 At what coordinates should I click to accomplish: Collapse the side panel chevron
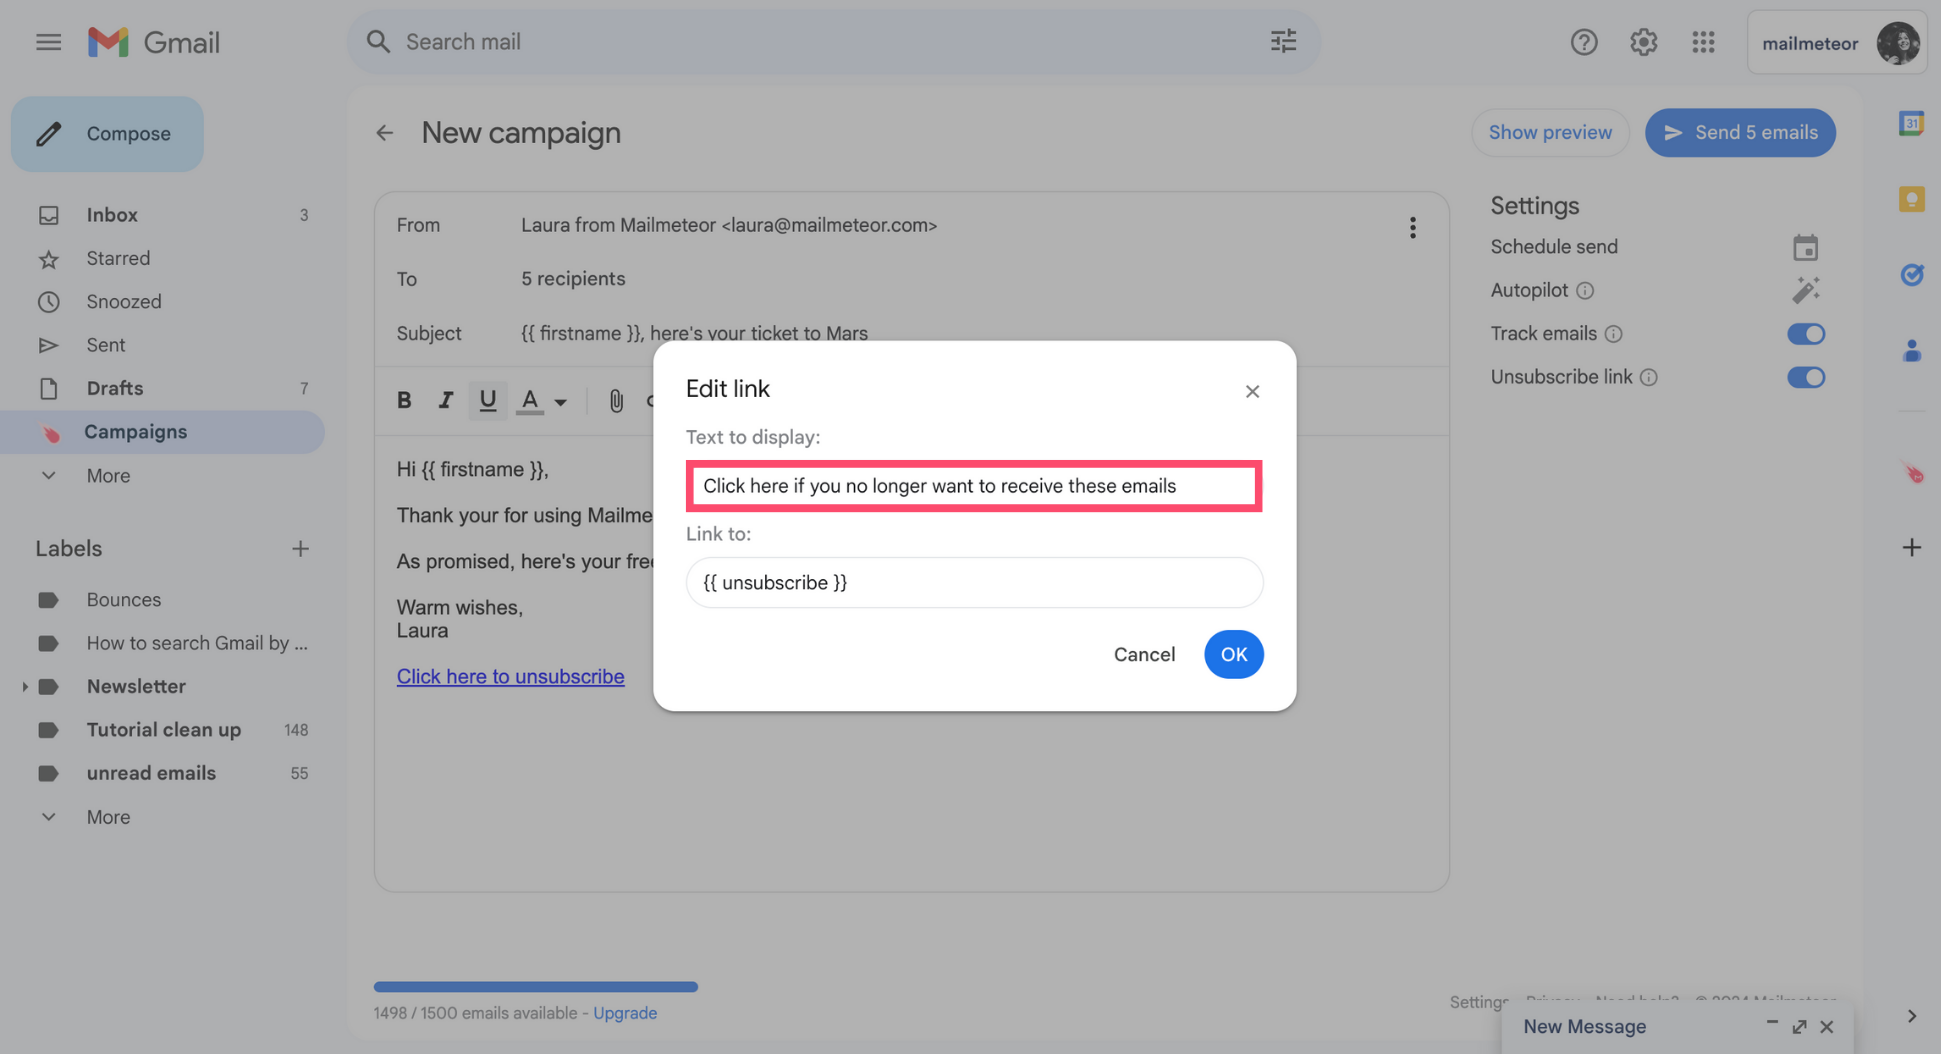(x=1911, y=1016)
